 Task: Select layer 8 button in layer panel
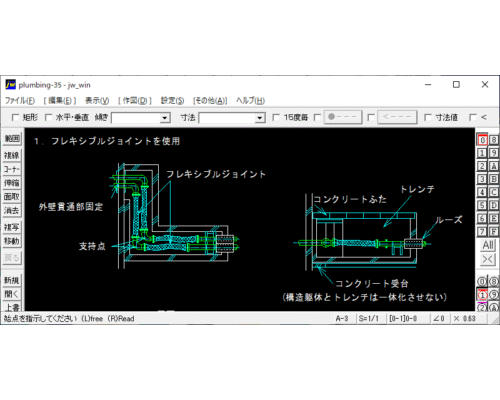click(494, 140)
